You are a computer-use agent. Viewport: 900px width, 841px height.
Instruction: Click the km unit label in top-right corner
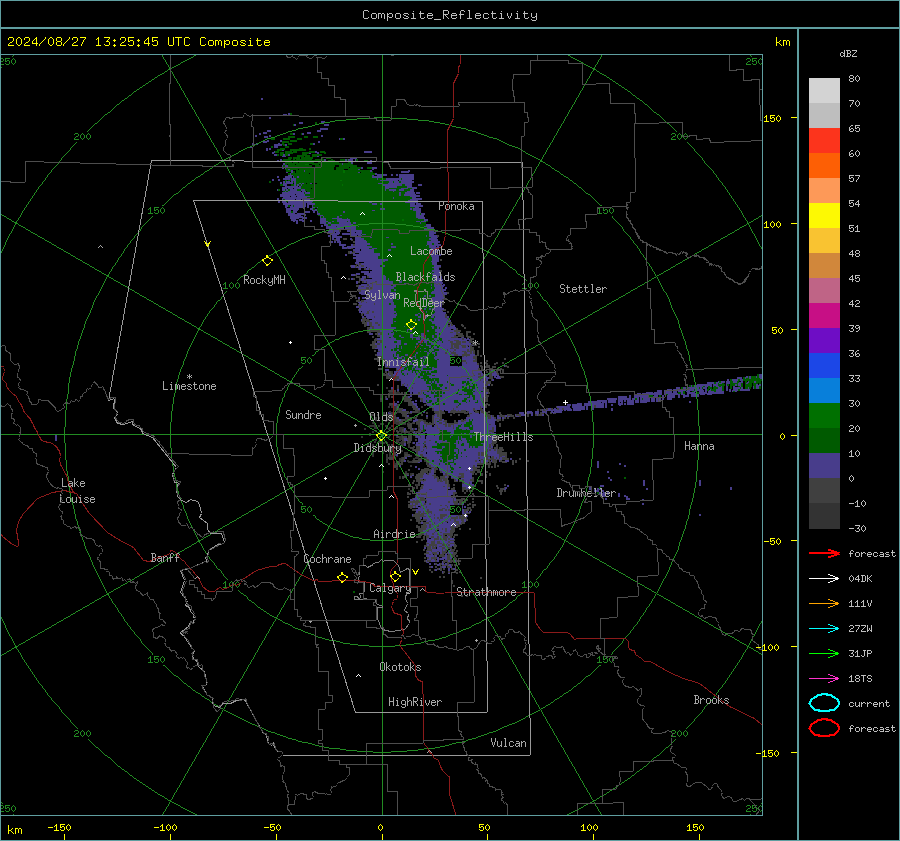[x=782, y=42]
